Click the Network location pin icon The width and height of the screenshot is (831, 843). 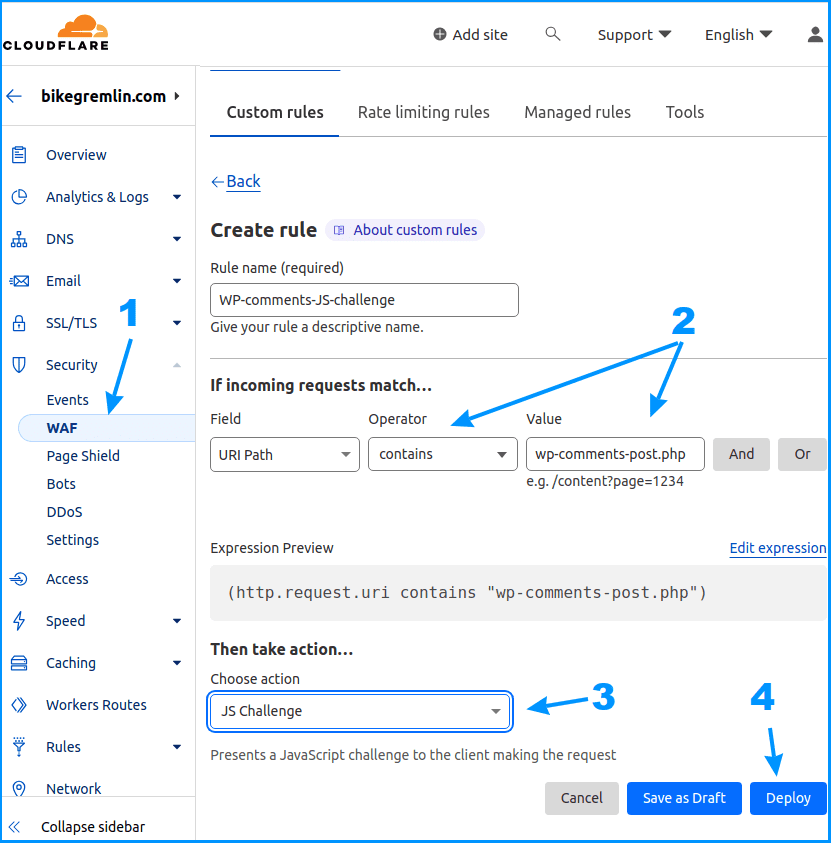(19, 789)
